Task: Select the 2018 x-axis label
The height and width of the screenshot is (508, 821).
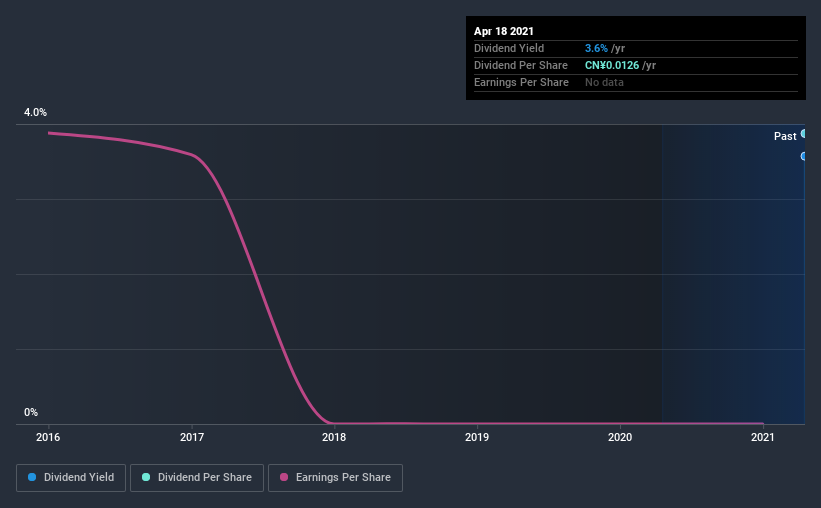Action: click(334, 437)
